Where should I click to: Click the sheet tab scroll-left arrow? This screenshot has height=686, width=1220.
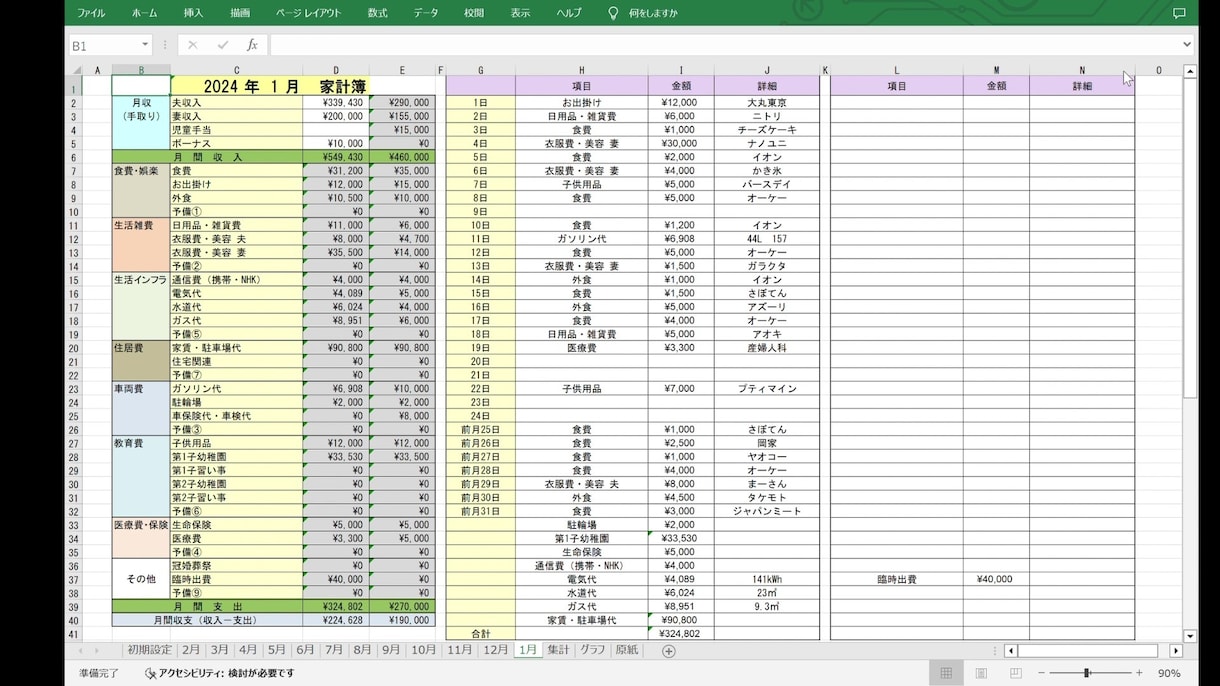tap(82, 651)
